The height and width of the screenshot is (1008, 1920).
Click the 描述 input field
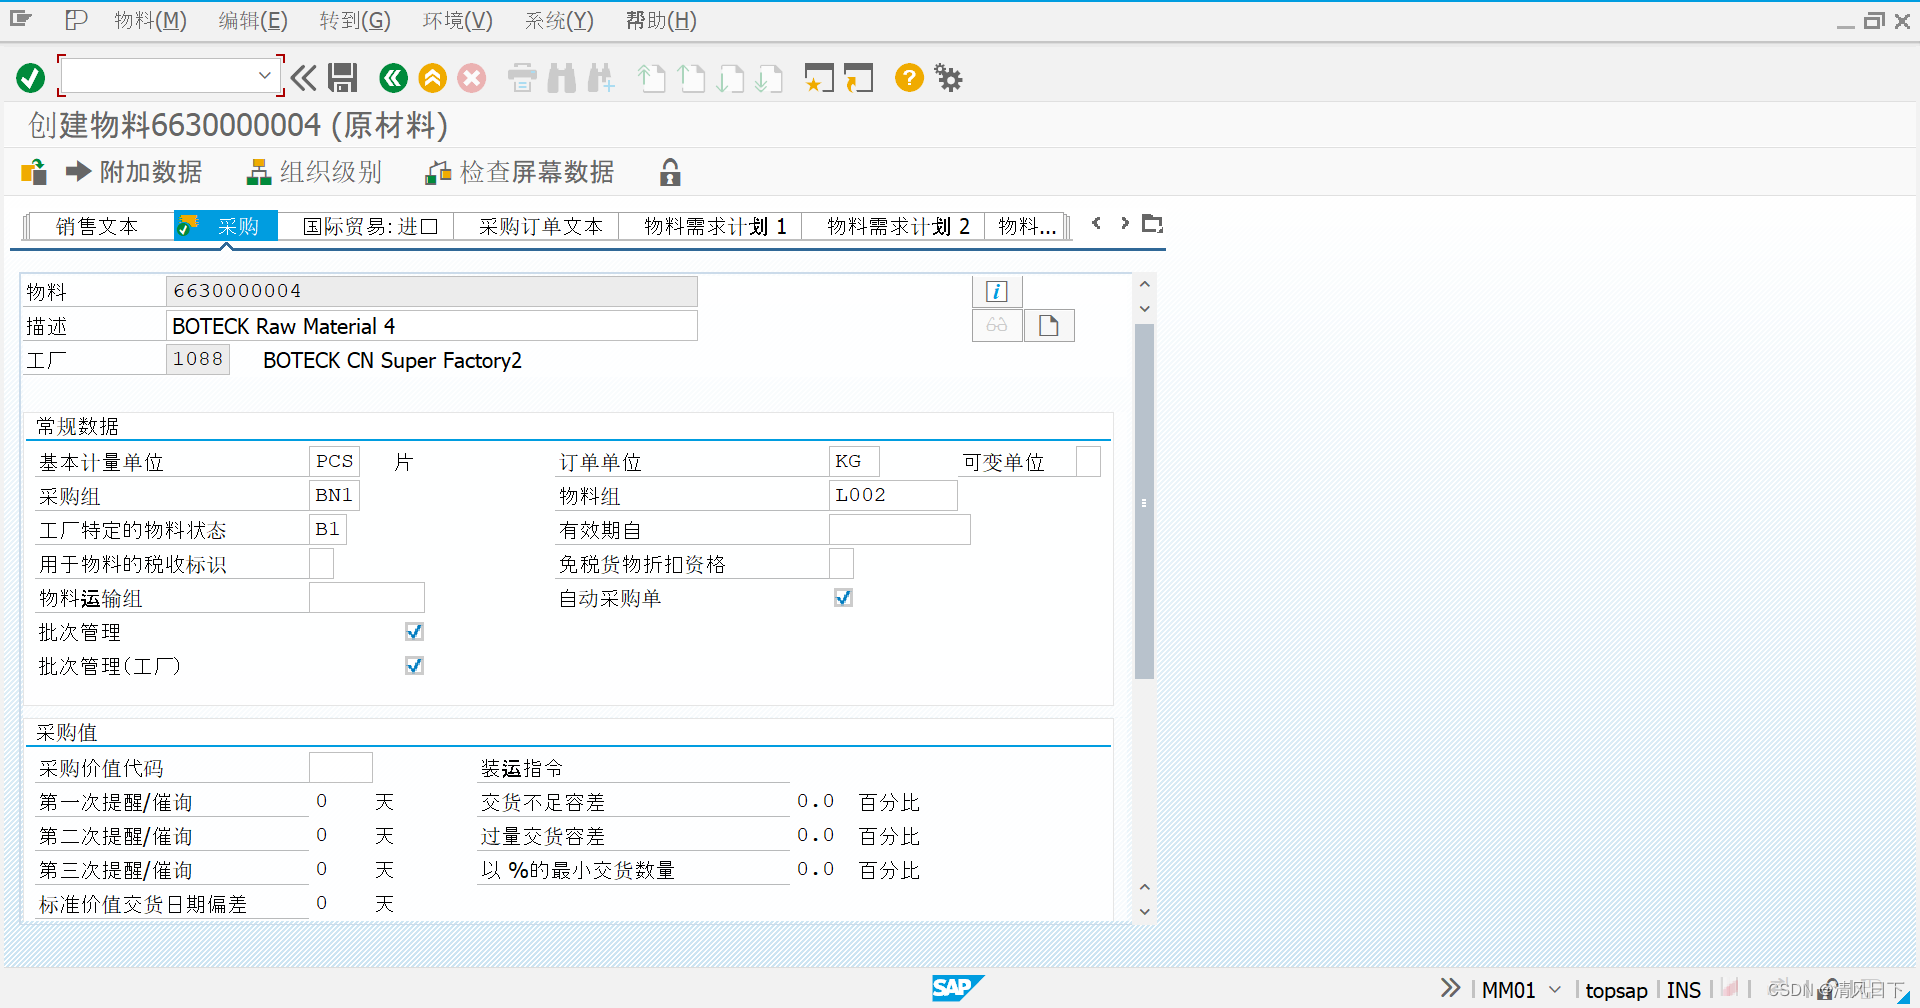point(431,325)
